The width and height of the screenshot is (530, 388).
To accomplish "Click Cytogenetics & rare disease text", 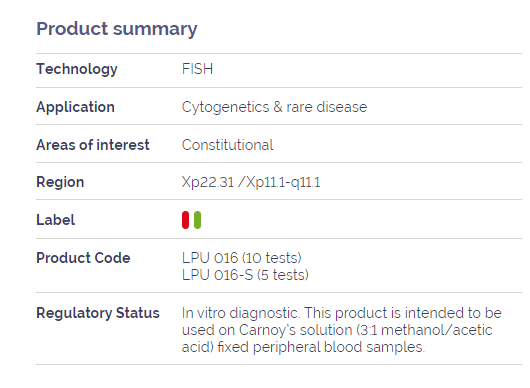I will click(x=274, y=107).
